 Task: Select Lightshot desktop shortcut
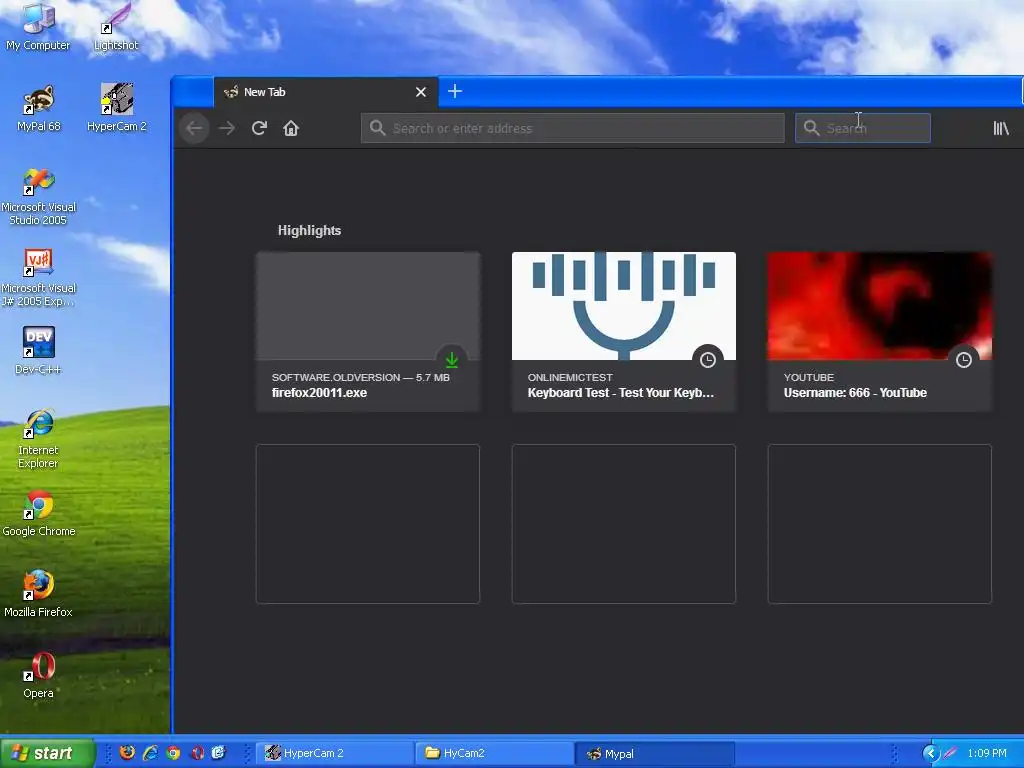[x=116, y=27]
